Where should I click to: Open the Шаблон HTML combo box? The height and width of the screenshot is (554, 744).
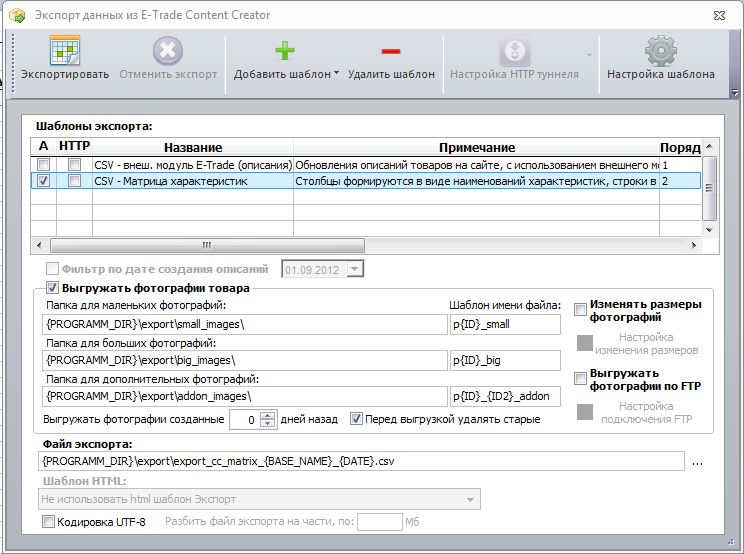(x=259, y=499)
